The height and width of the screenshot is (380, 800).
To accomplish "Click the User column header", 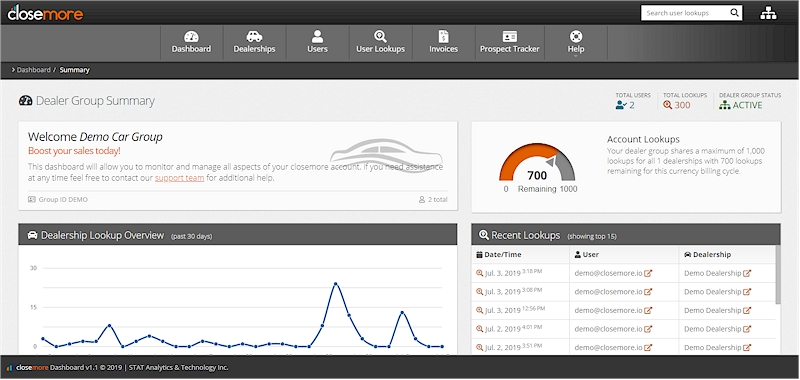I will (x=587, y=255).
